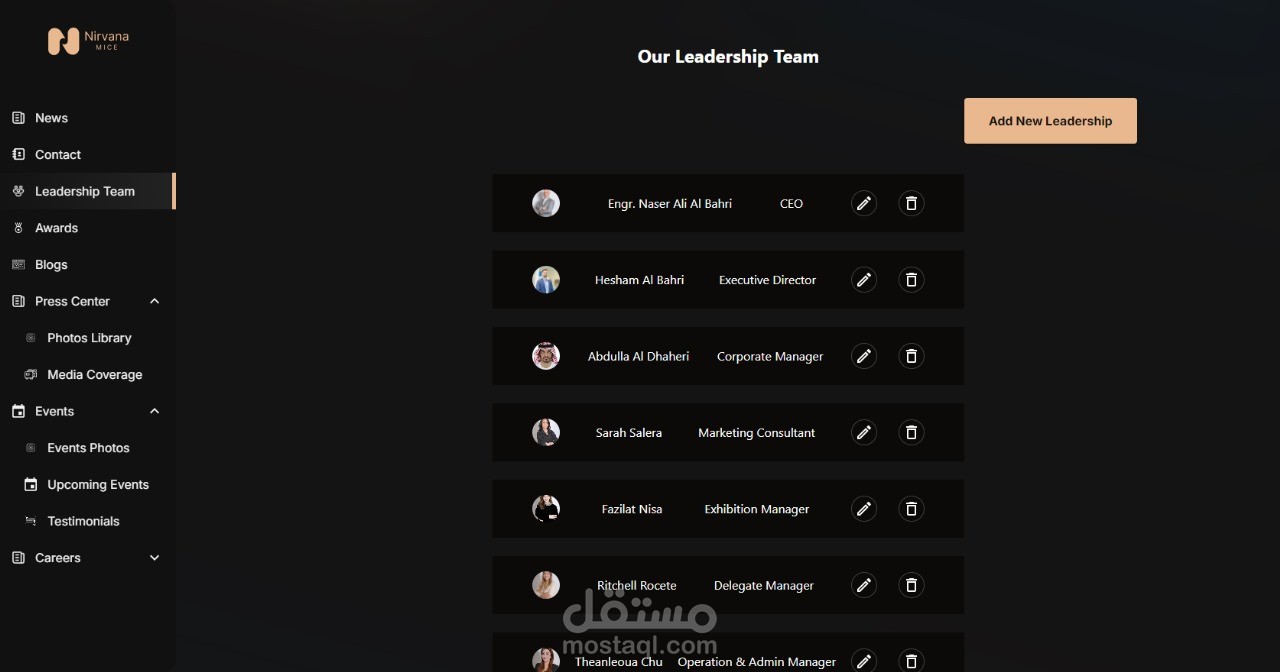Image resolution: width=1280 pixels, height=672 pixels.
Task: Delete Hesham Al Bahri using the trash icon
Action: pos(911,280)
